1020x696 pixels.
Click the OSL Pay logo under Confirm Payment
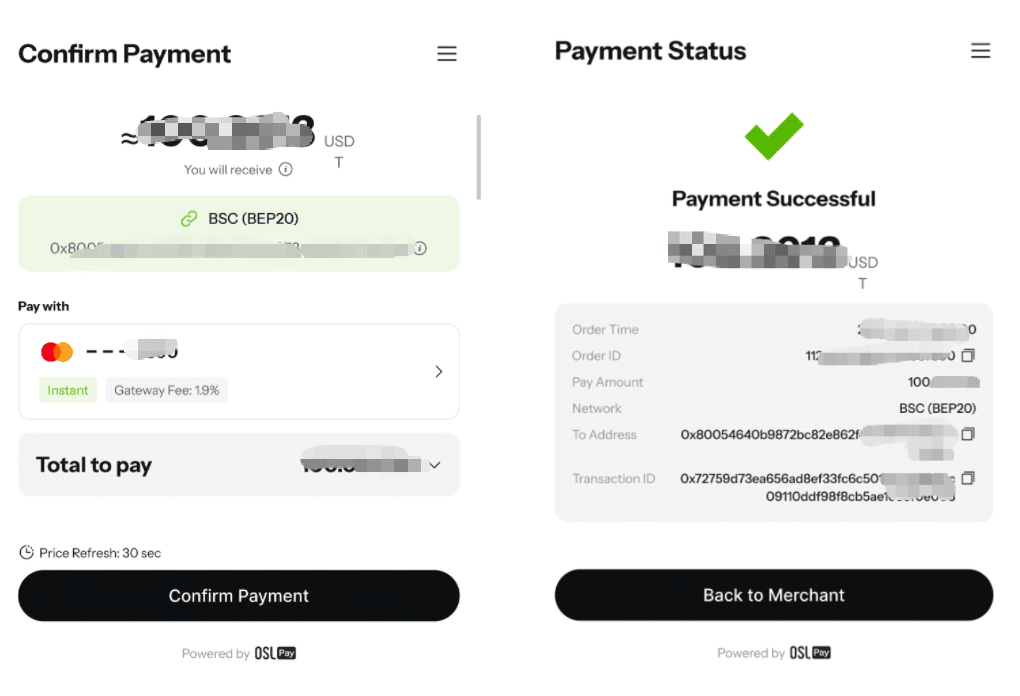(275, 654)
